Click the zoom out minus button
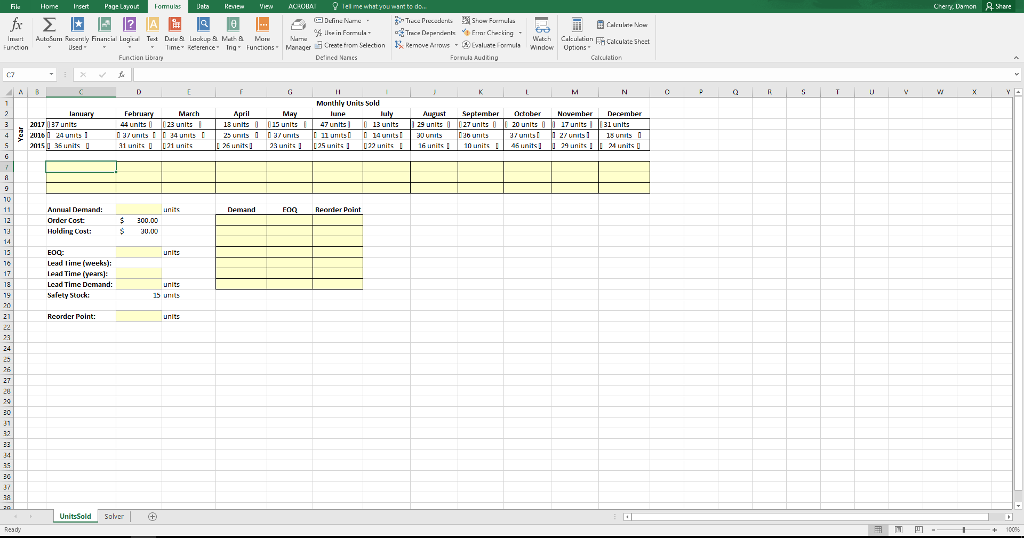The width and height of the screenshot is (1024, 538). pos(933,530)
